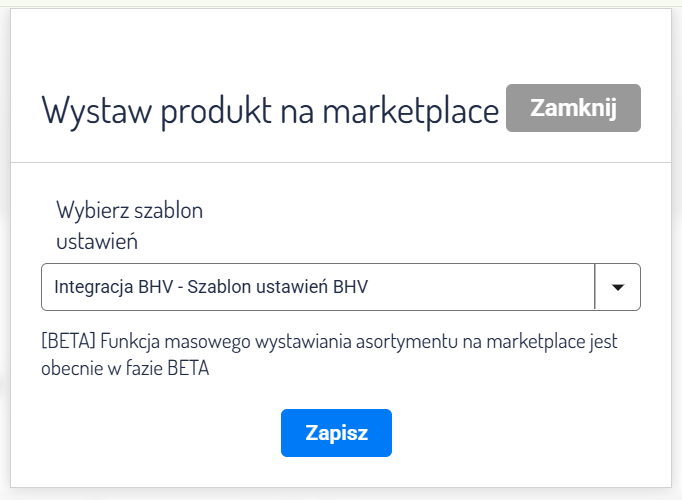The width and height of the screenshot is (682, 500).
Task: Click the [BETA] tag in the notice
Action: 66,341
